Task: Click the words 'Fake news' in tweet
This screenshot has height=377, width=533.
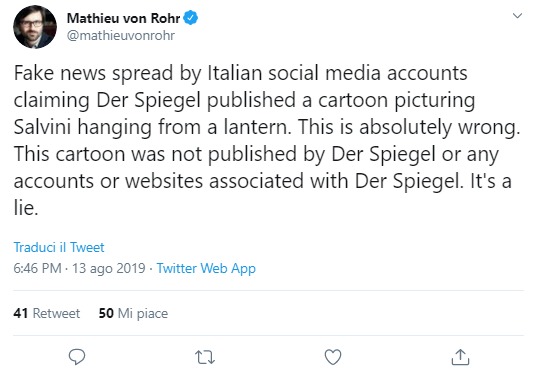Action: click(x=59, y=73)
